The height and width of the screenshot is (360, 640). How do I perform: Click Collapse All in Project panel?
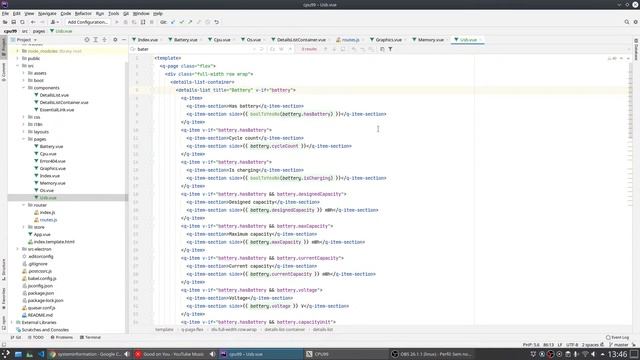tap(104, 40)
